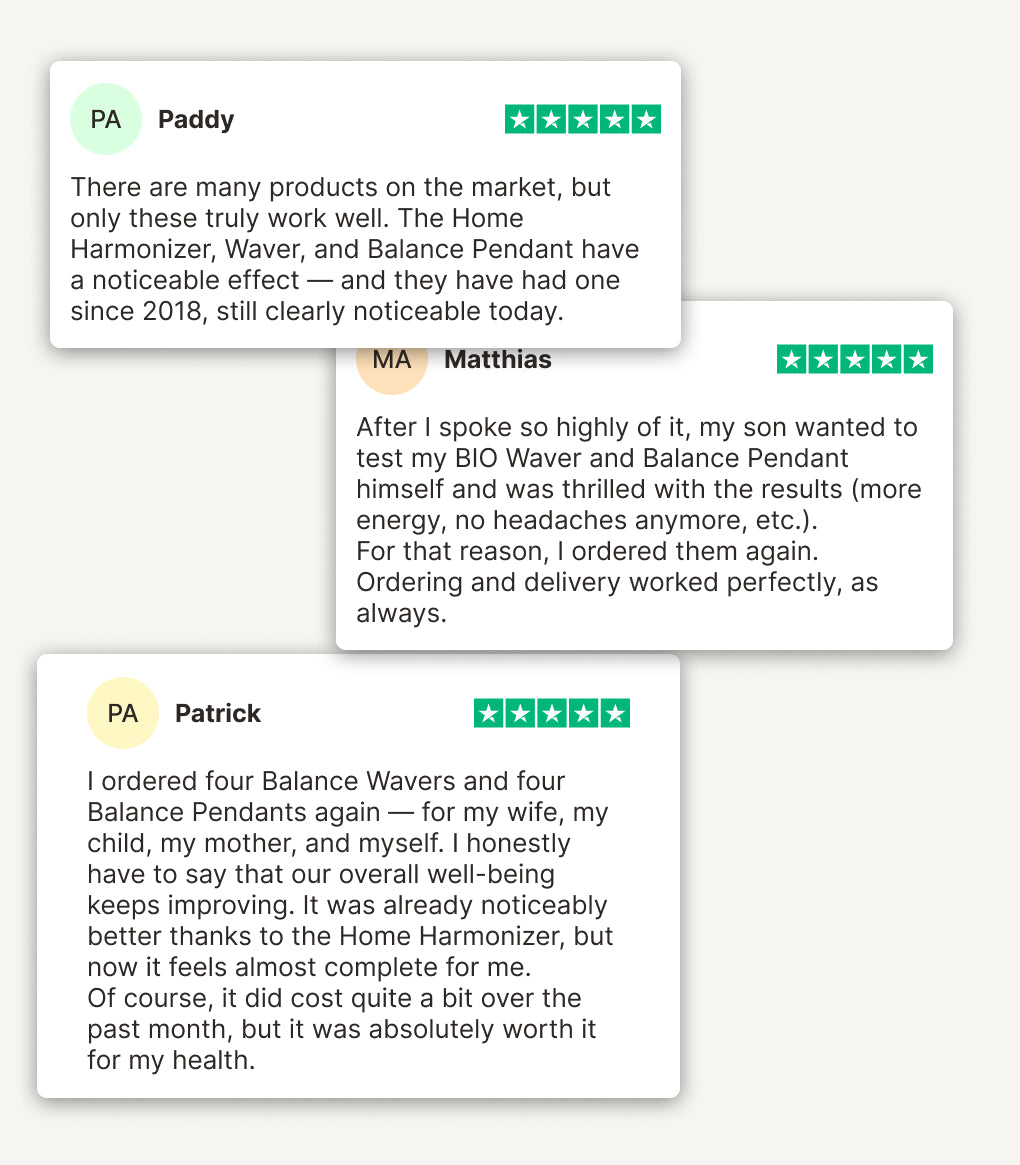Screen dimensions: 1020x1165
Task: Click Matthias's orange MA avatar
Action: click(392, 361)
